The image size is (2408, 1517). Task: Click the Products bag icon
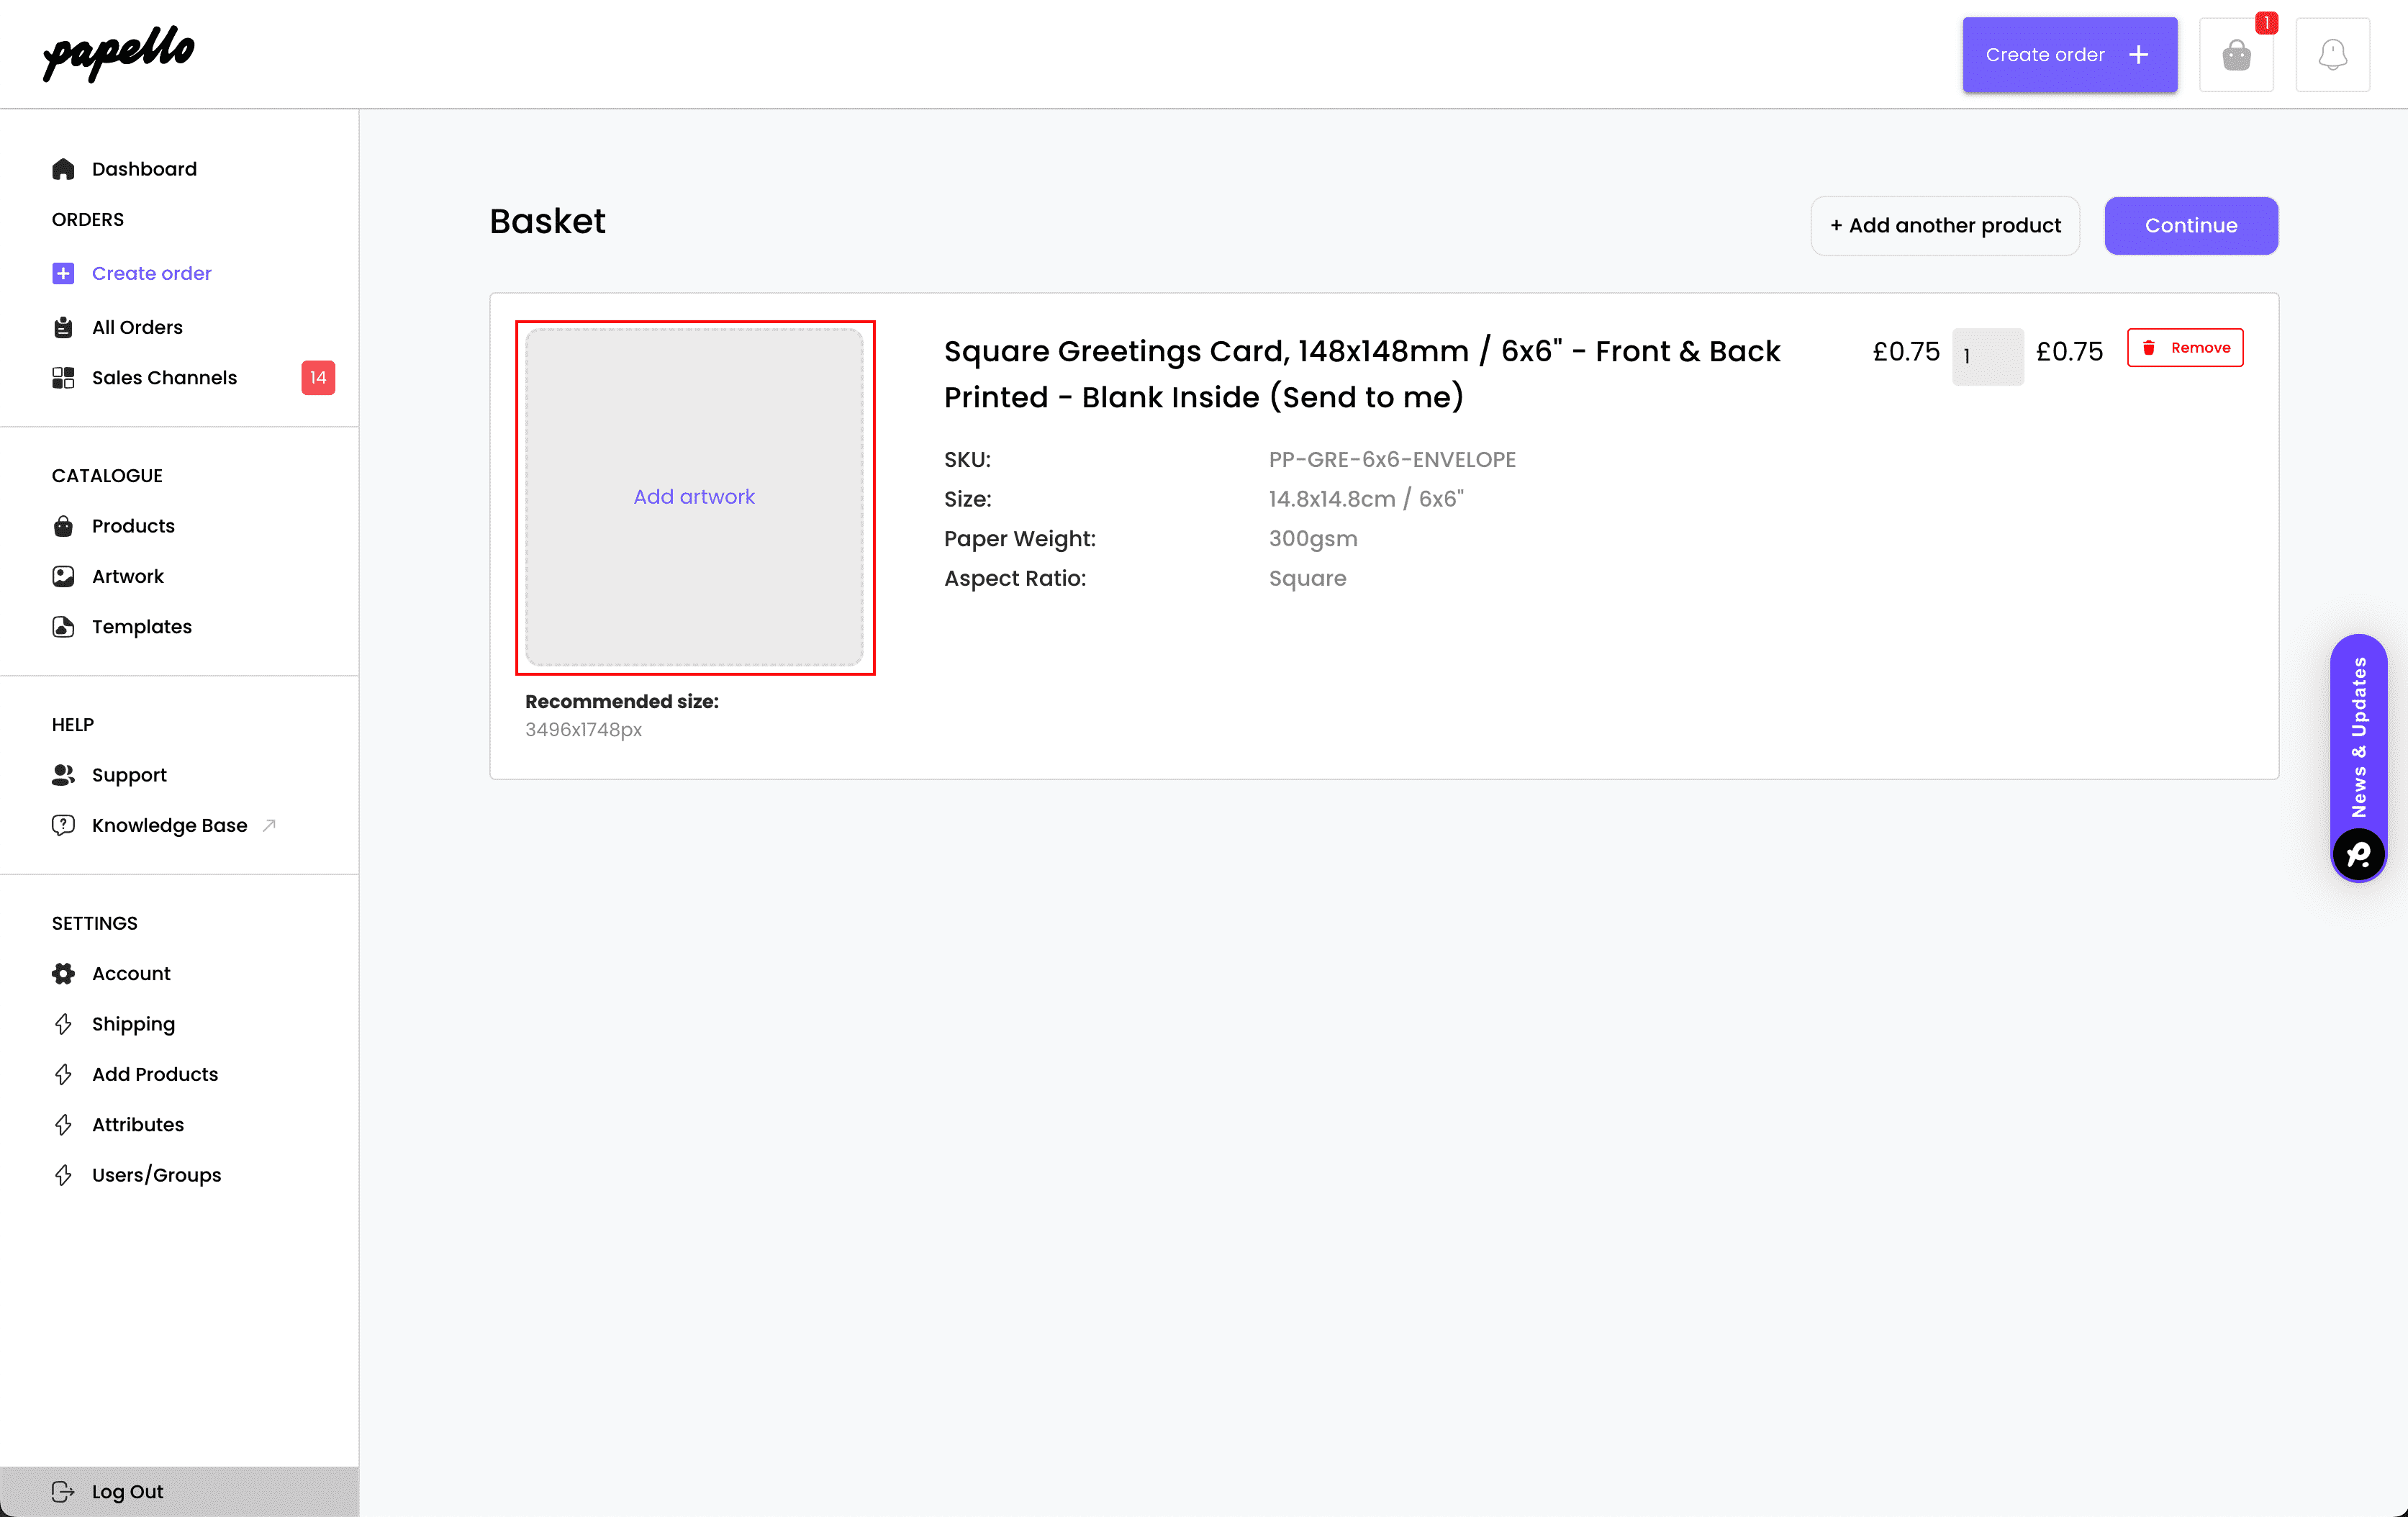[x=63, y=526]
